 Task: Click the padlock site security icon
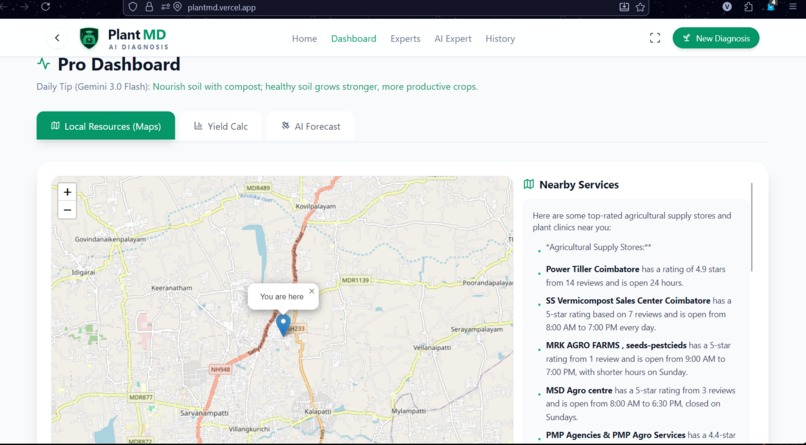(149, 7)
